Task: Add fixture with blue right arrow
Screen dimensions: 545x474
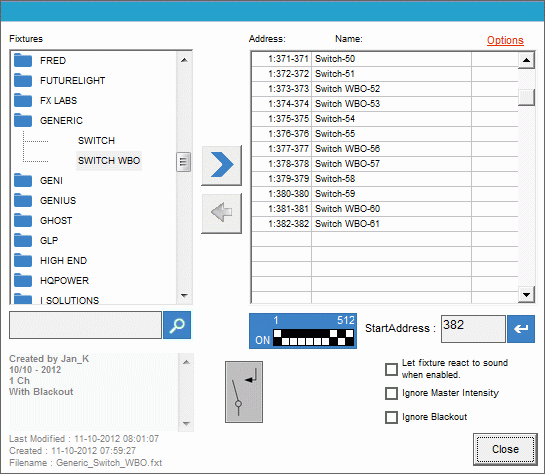Action: [221, 165]
